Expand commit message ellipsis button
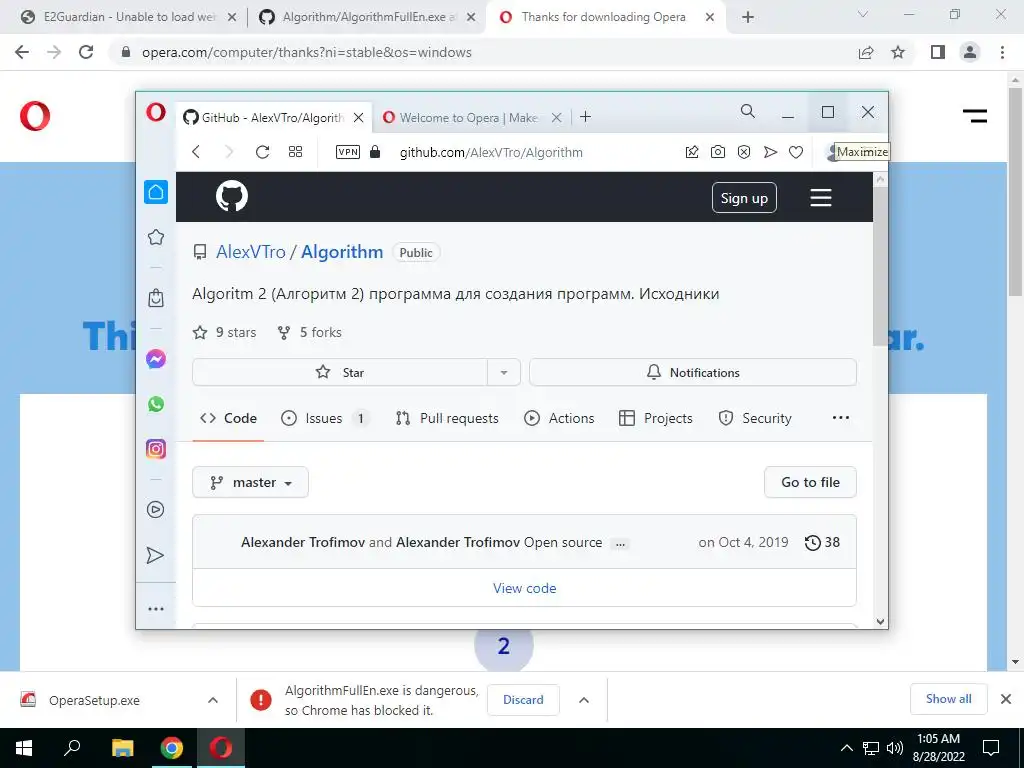The width and height of the screenshot is (1024, 768). tap(620, 543)
